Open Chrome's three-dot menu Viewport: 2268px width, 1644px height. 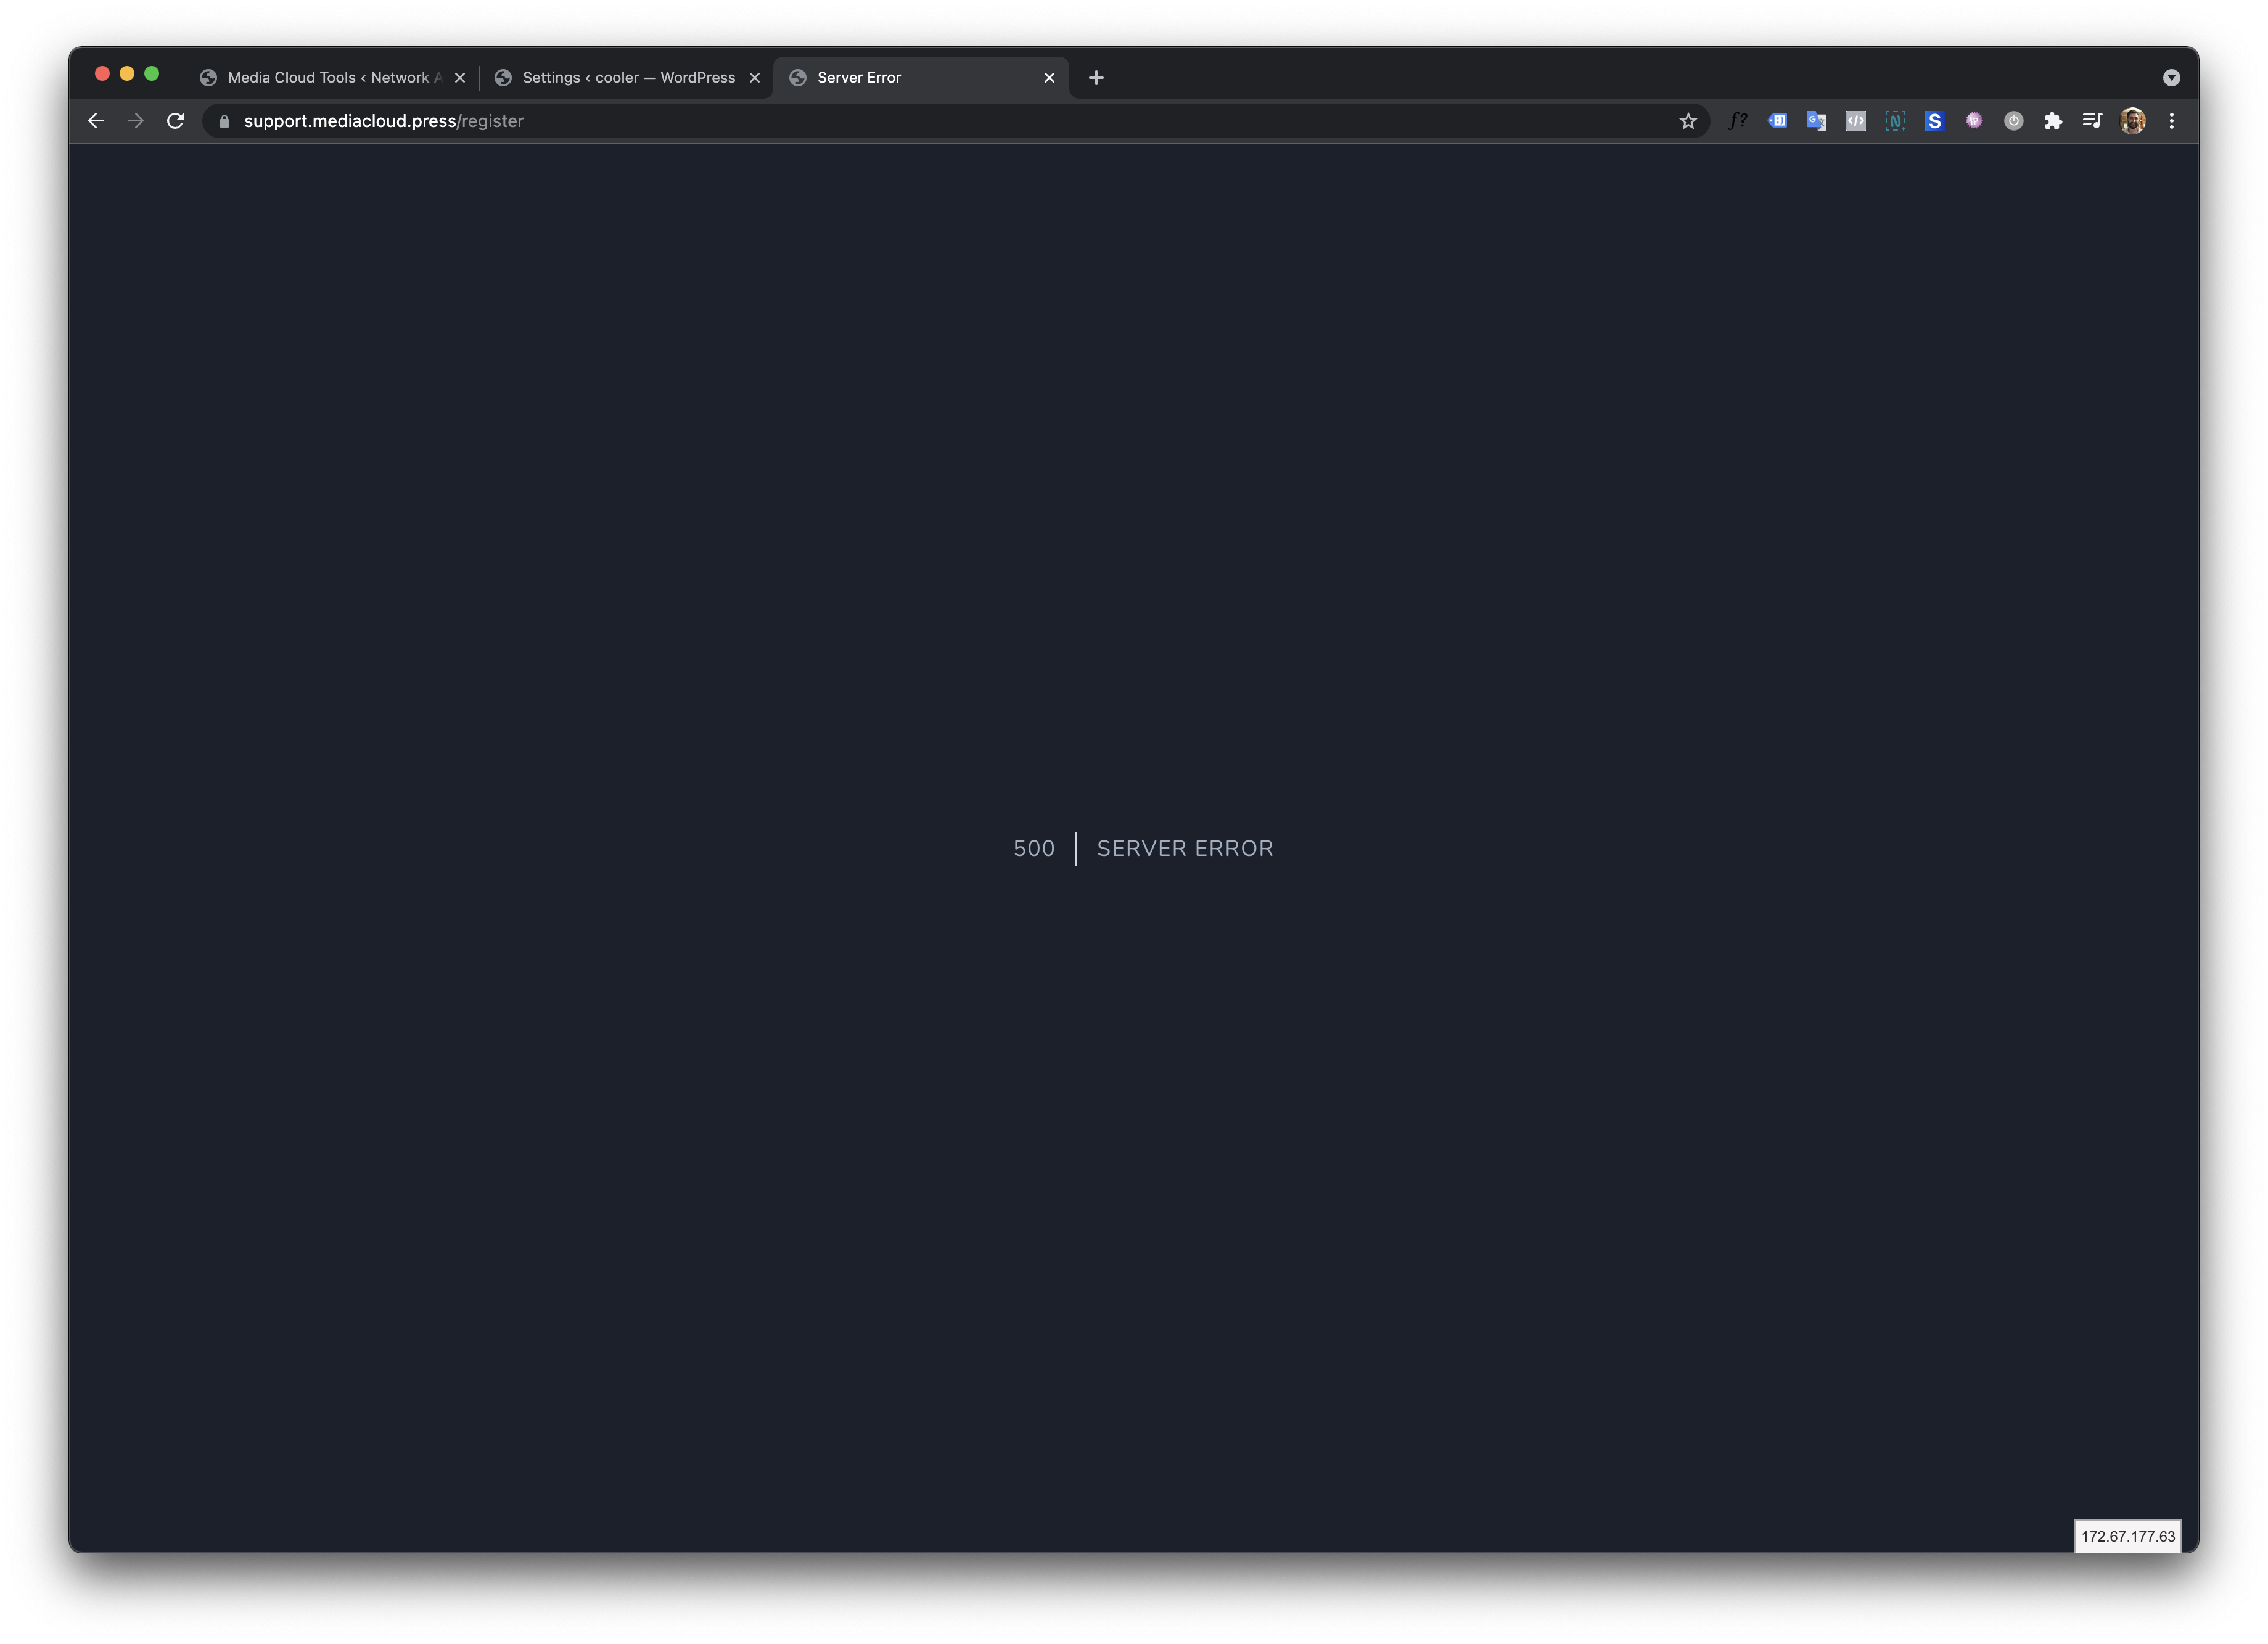tap(2171, 121)
